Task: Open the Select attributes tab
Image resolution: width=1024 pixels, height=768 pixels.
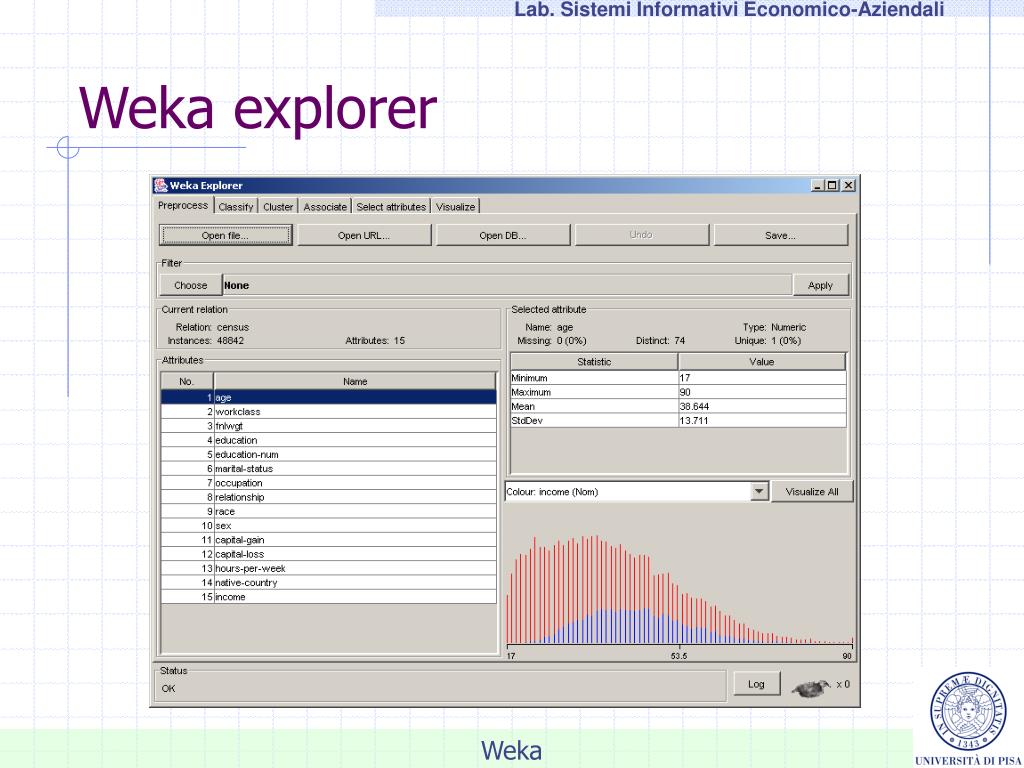Action: pyautogui.click(x=391, y=206)
